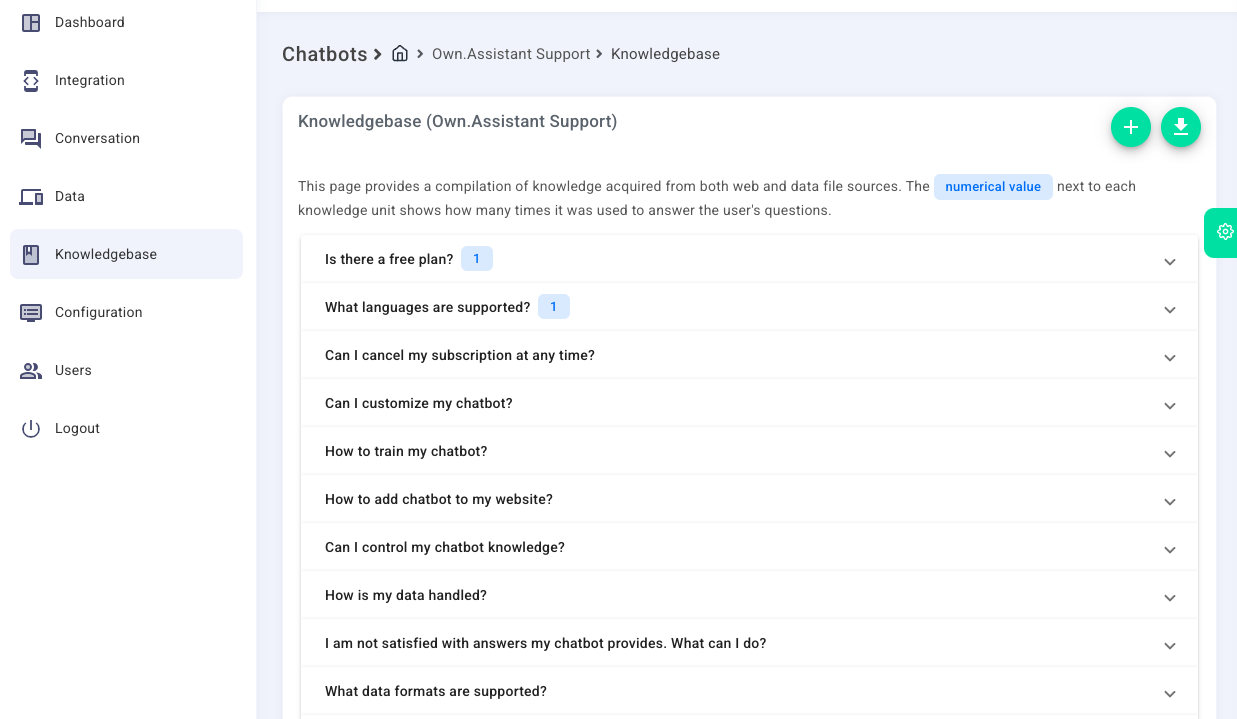Image resolution: width=1237 pixels, height=719 pixels.
Task: Click the Dashboard sidebar icon
Action: tap(31, 22)
